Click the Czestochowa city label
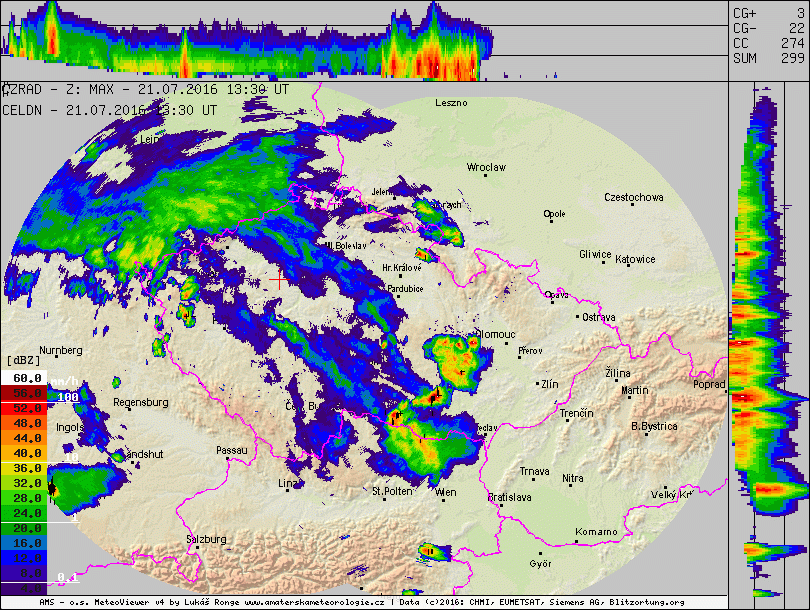This screenshot has width=810, height=610. click(x=634, y=198)
